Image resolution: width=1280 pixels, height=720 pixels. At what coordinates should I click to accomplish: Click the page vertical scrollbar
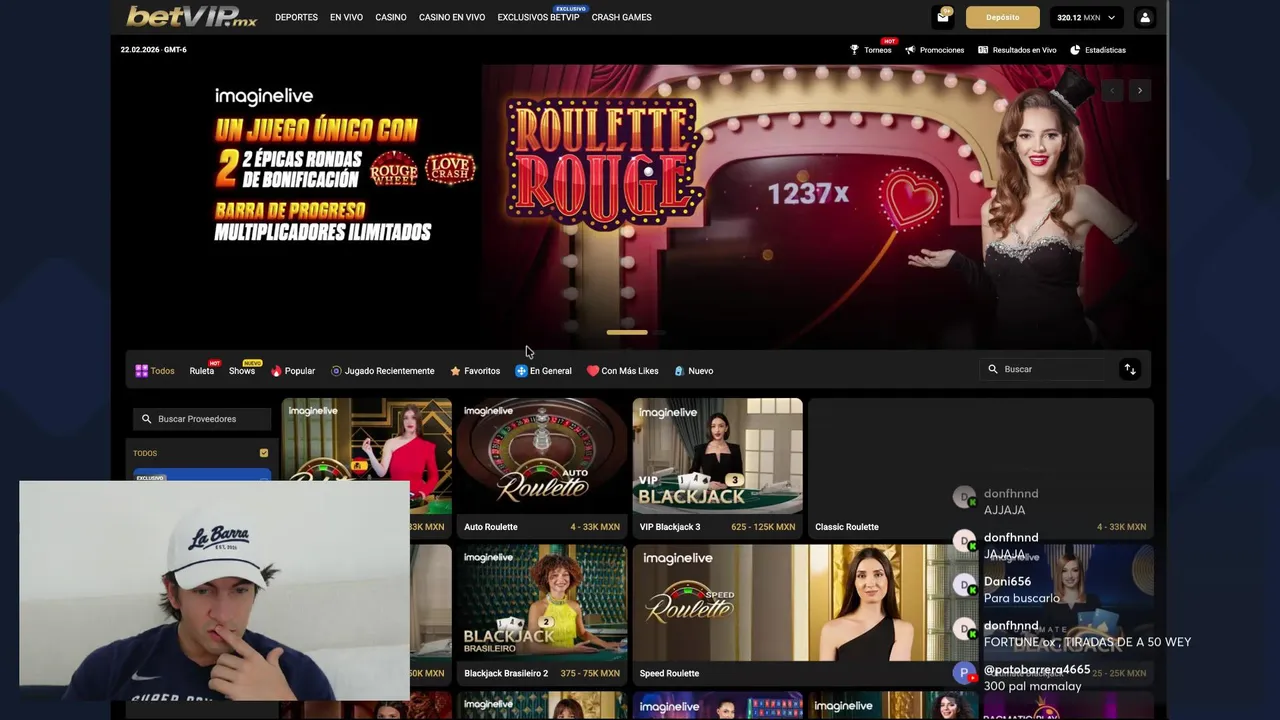(1169, 90)
